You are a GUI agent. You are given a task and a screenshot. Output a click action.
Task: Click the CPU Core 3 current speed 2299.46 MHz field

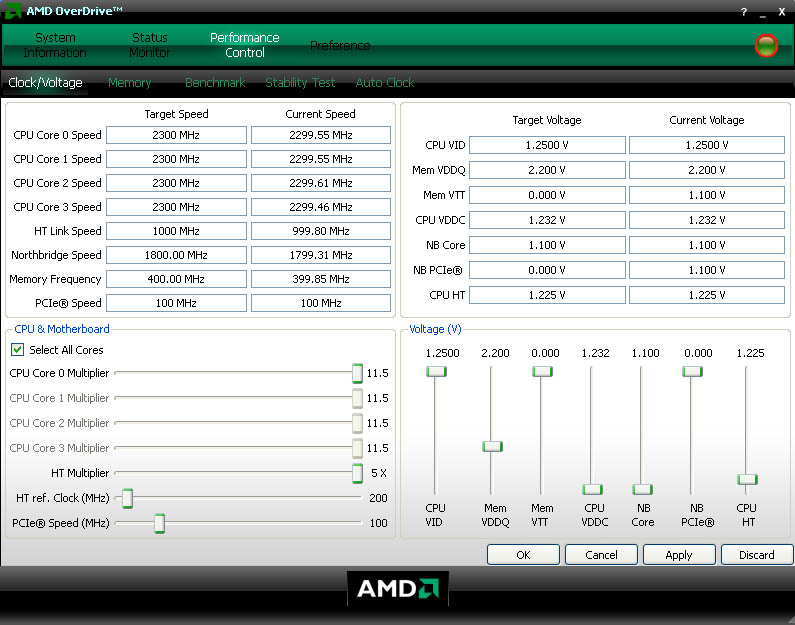321,207
